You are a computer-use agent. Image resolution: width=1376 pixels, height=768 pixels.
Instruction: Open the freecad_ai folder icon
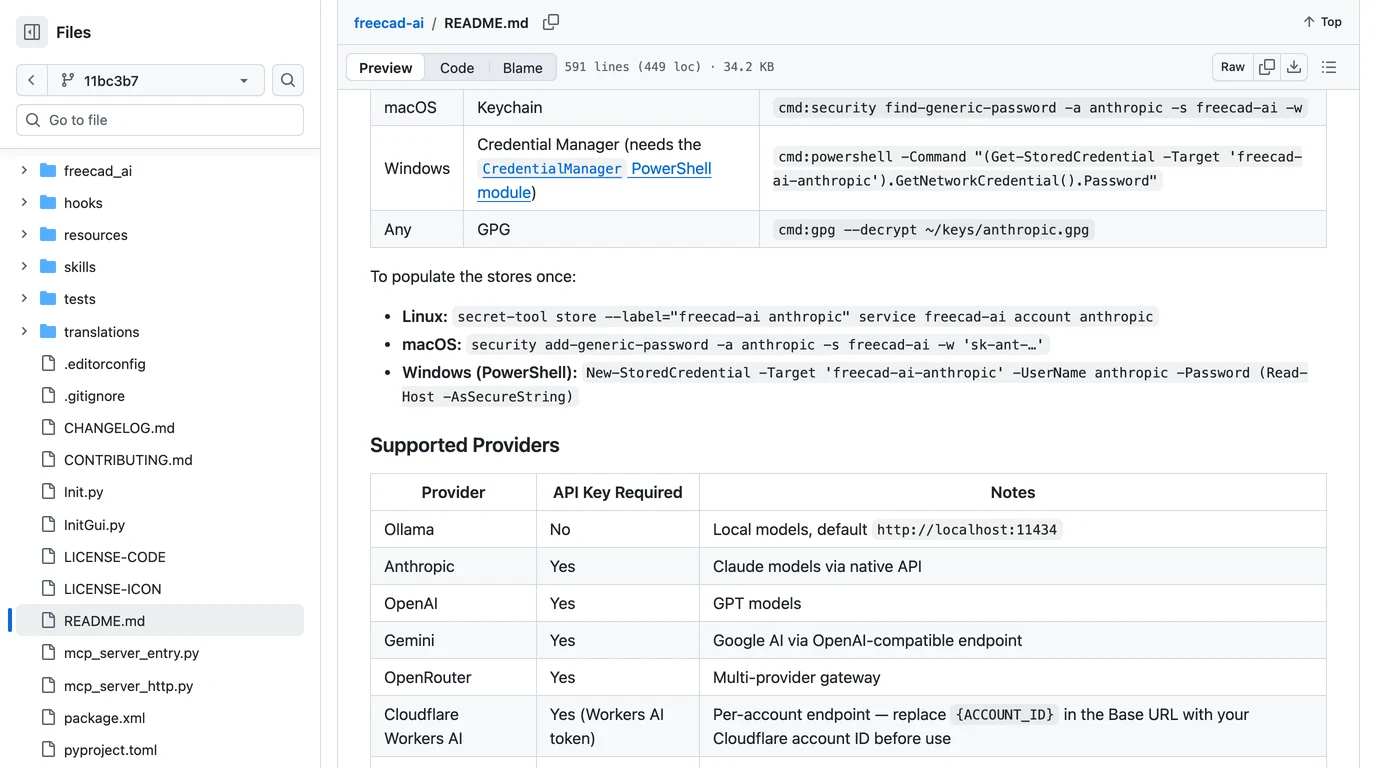[48, 171]
